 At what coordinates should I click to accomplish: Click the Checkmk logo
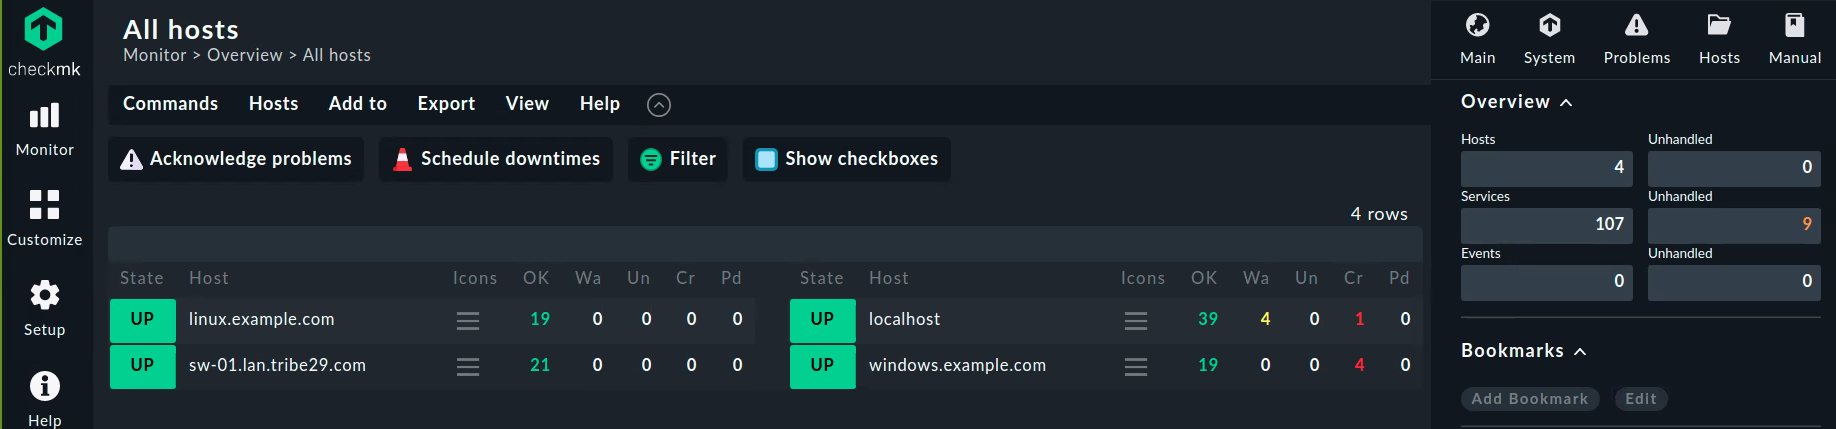[x=44, y=42]
